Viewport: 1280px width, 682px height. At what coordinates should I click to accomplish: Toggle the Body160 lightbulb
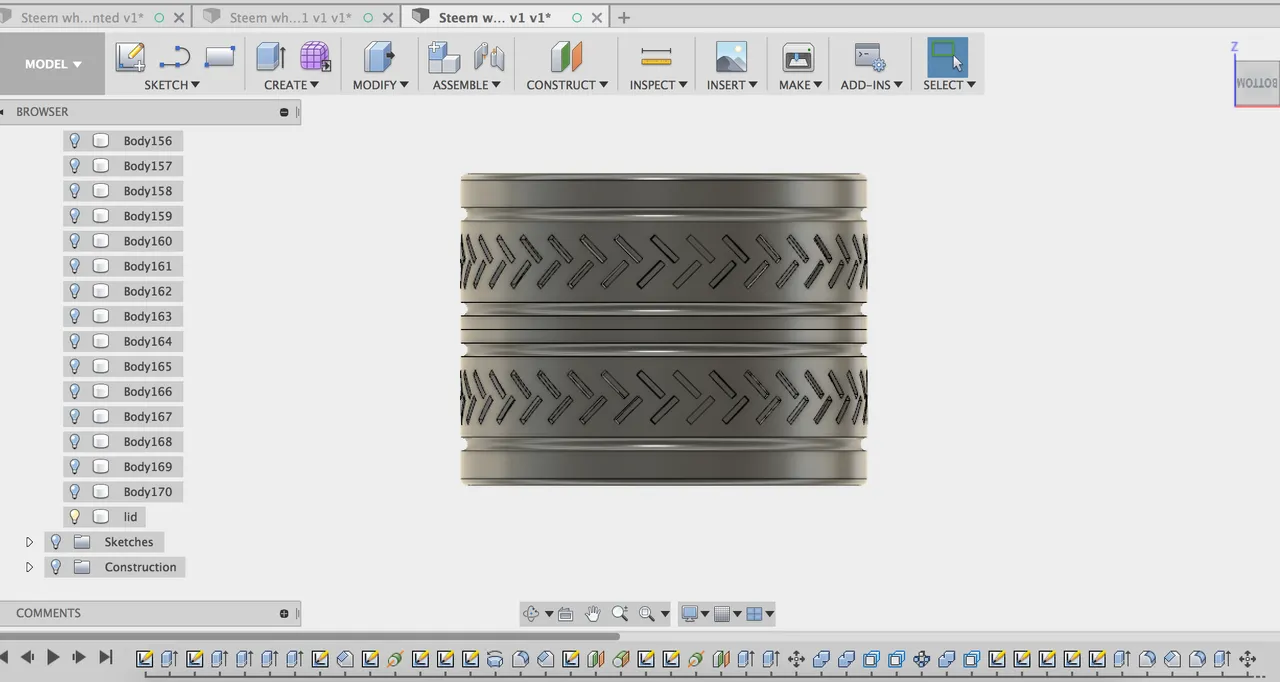(74, 241)
